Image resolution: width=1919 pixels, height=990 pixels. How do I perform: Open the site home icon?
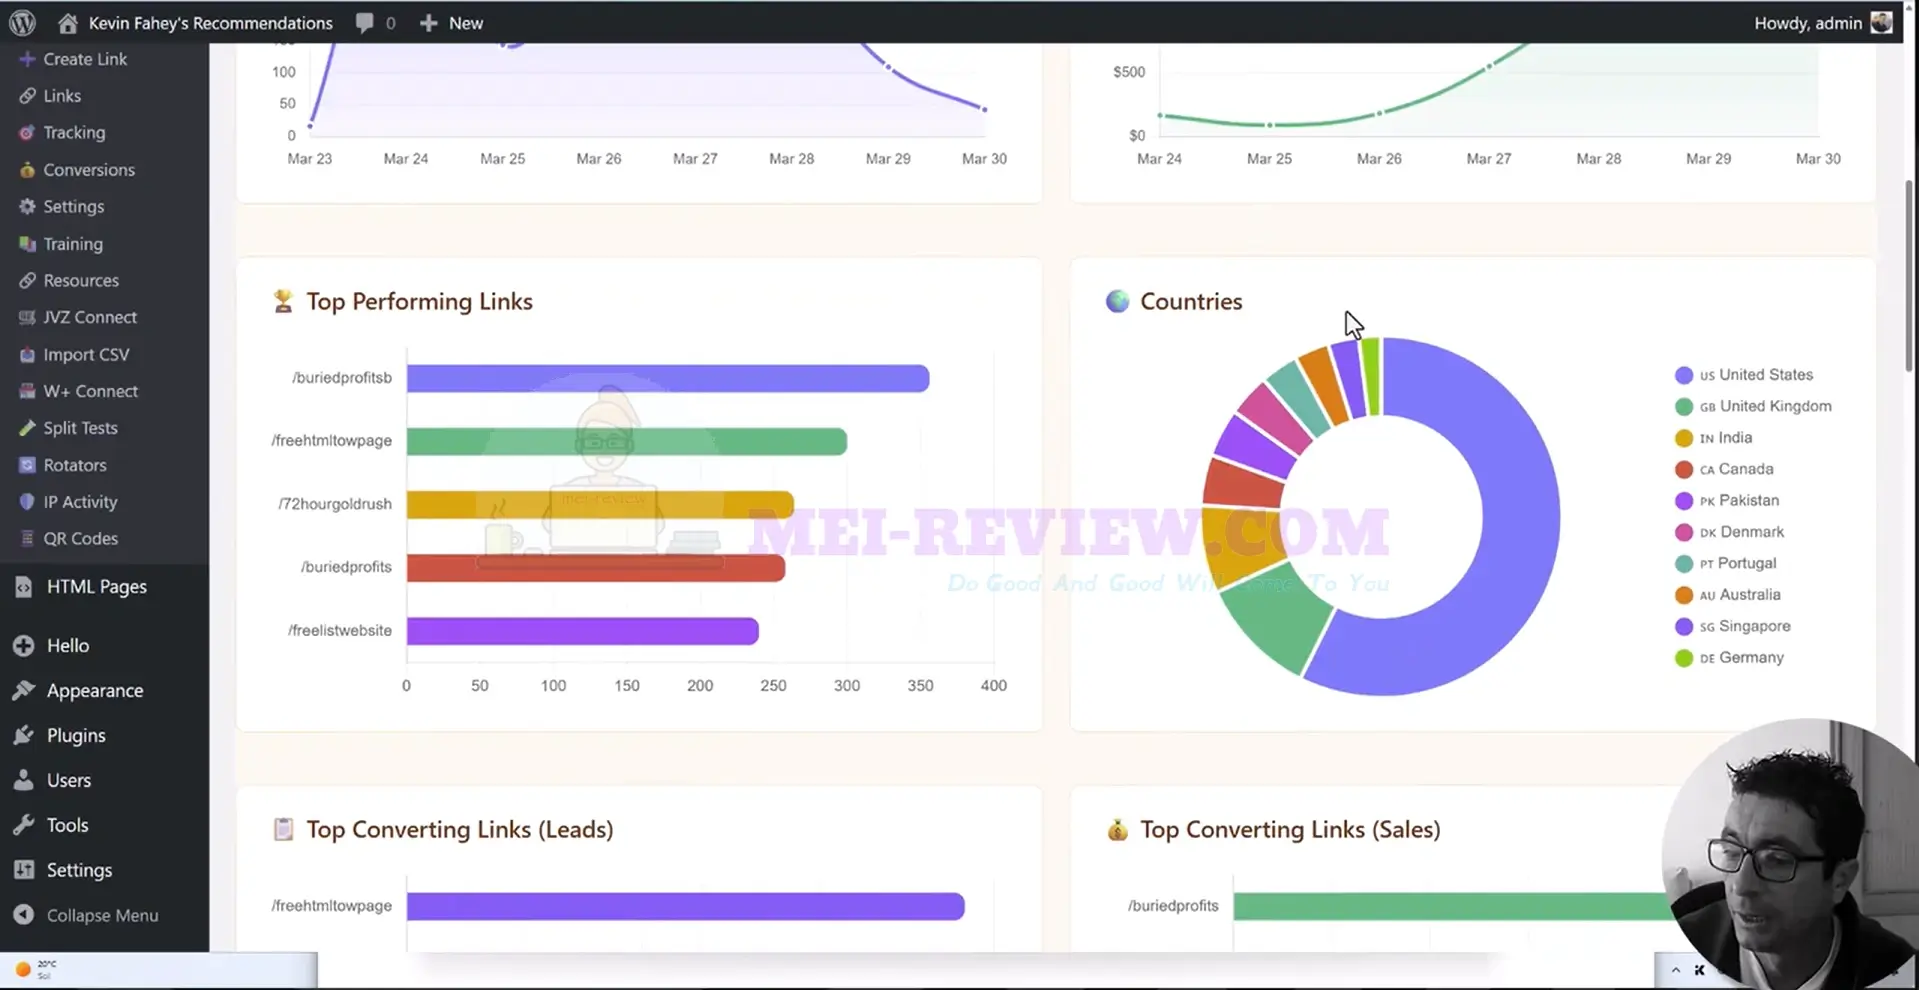point(67,22)
